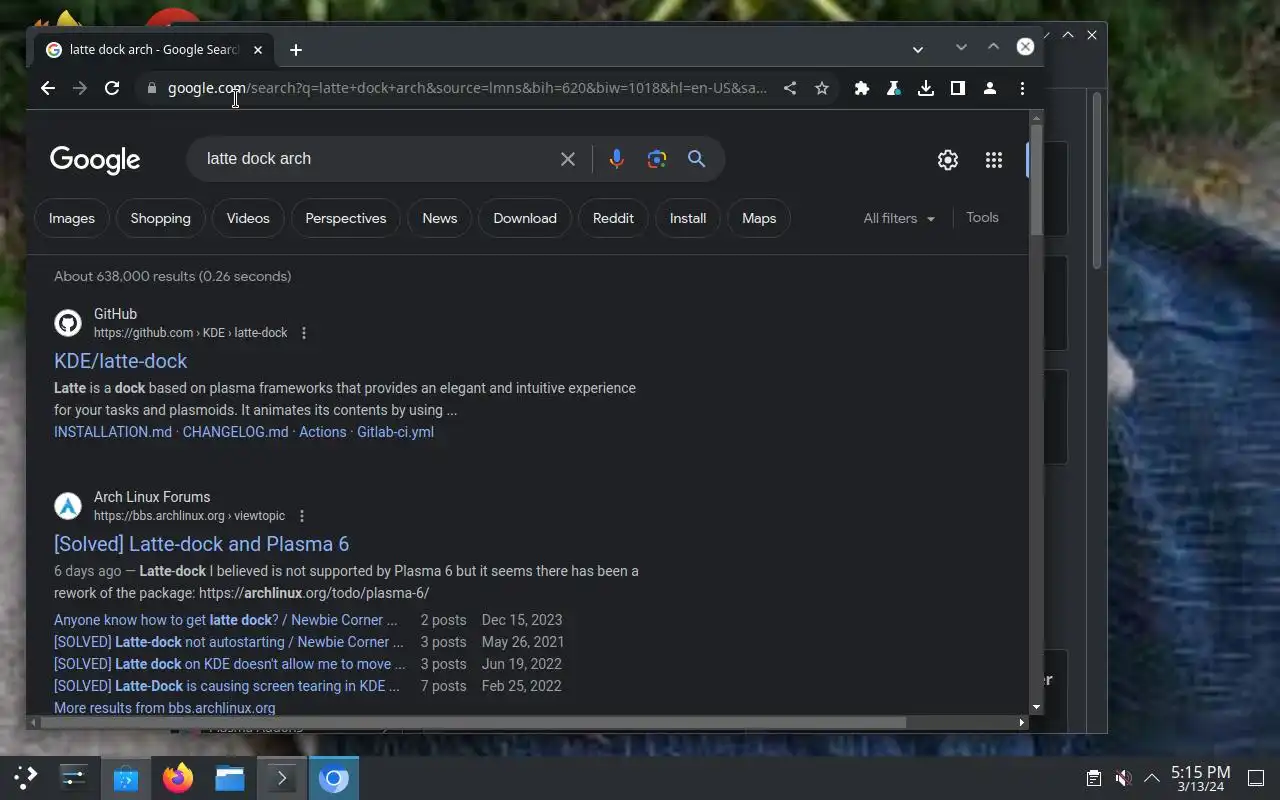
Task: Clear the search box text
Action: tap(568, 159)
